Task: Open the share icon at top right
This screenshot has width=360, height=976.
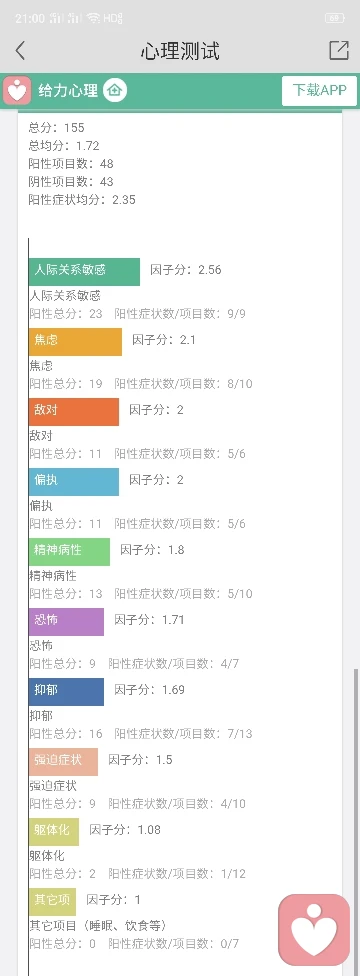Action: (339, 50)
